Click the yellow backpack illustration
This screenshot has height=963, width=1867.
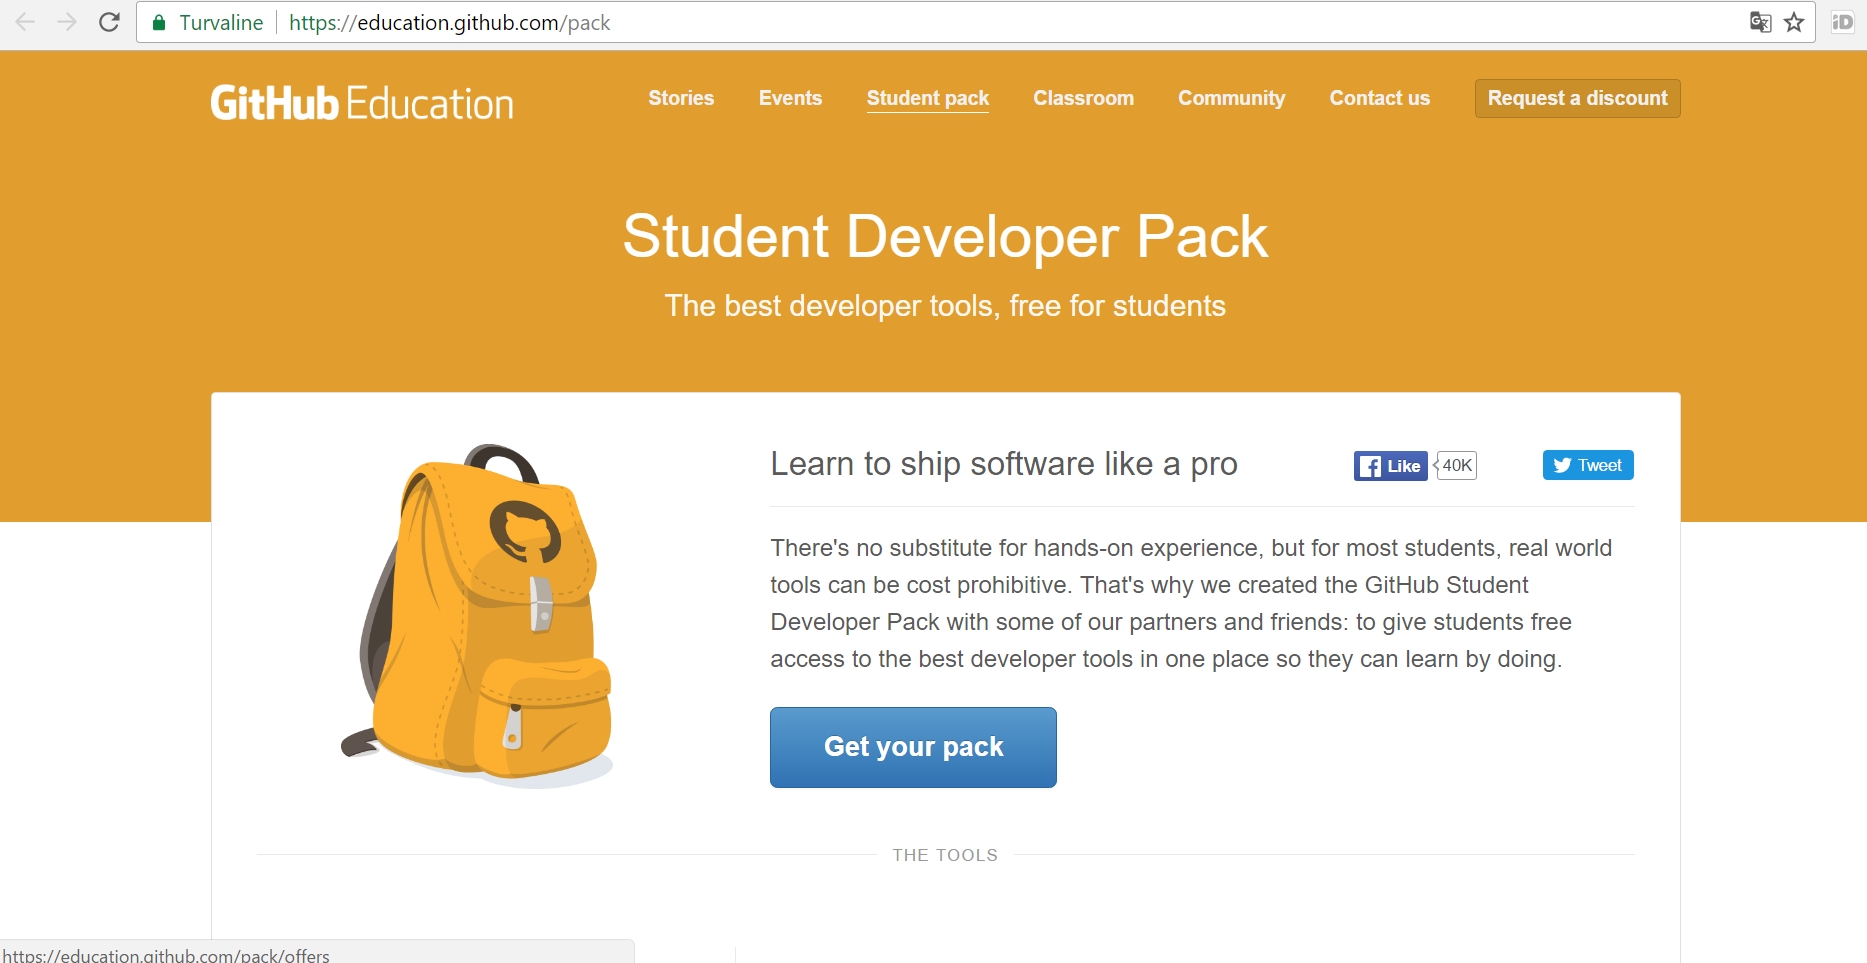pyautogui.click(x=477, y=615)
